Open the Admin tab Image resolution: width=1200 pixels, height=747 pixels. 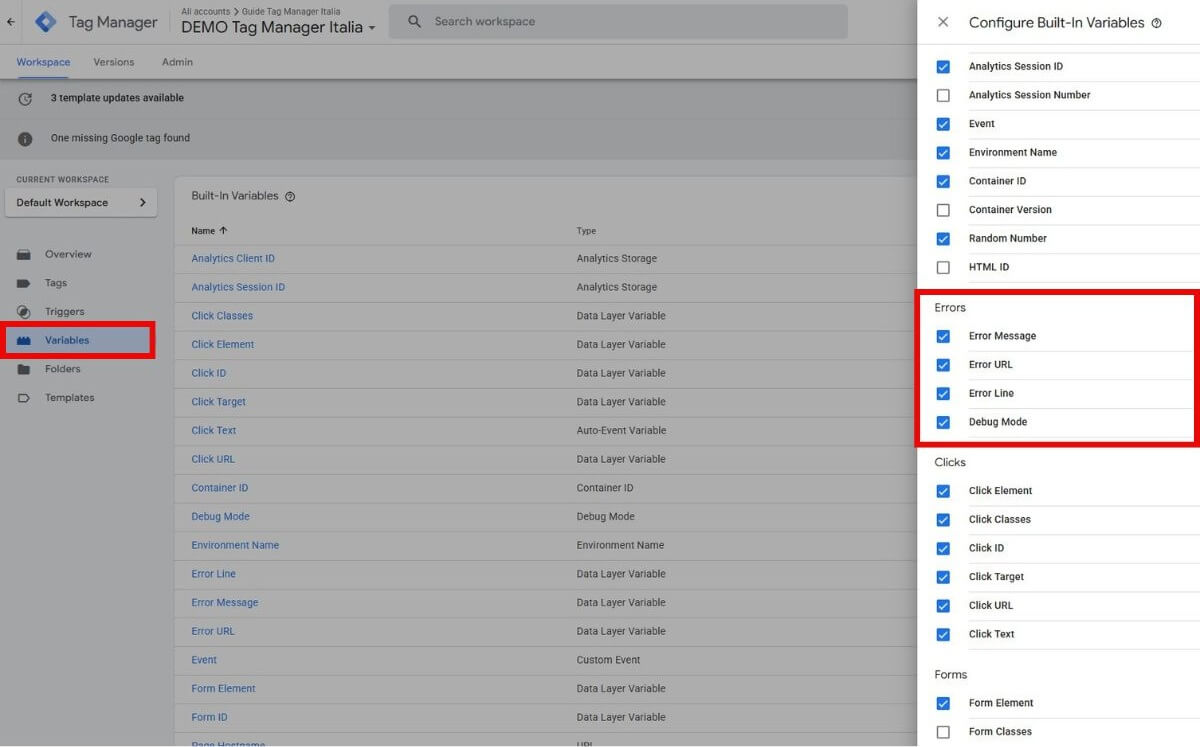176,62
